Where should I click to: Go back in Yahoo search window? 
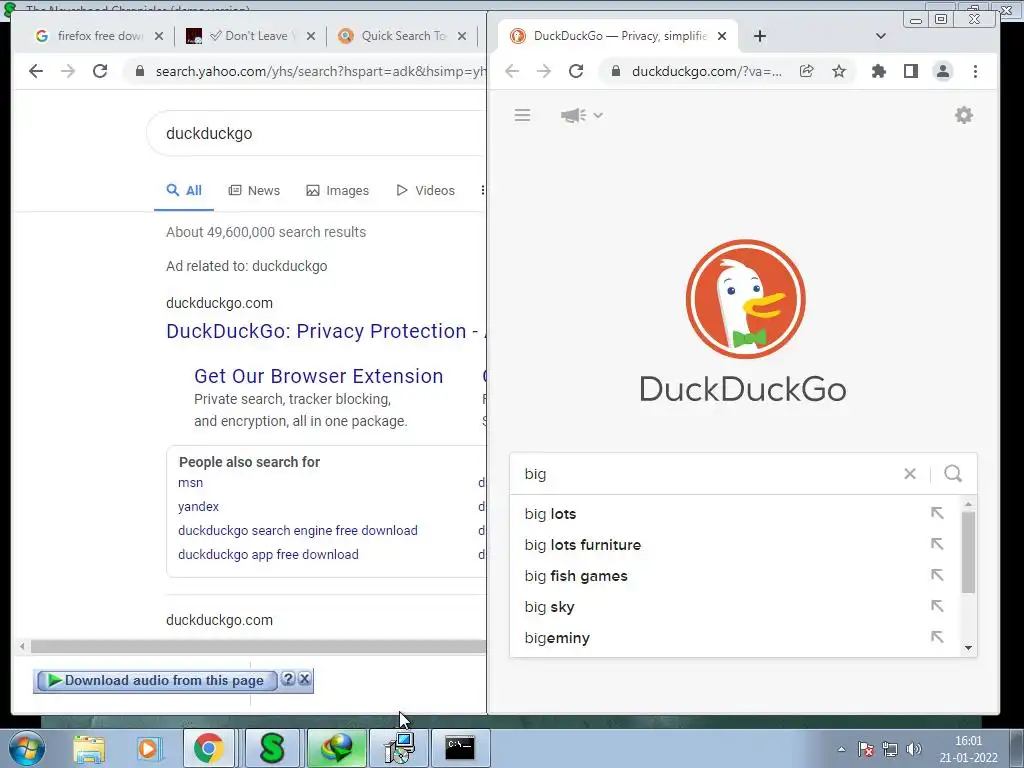36,71
